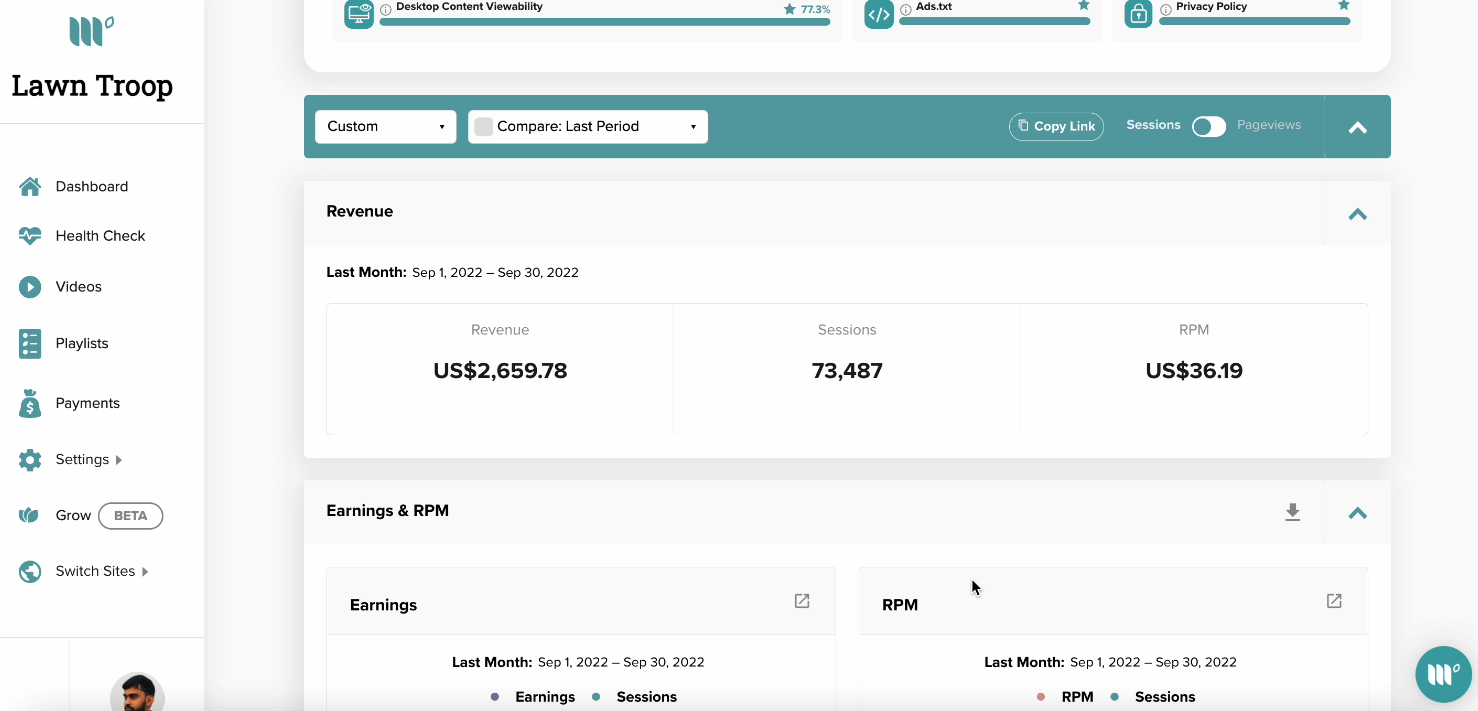Expand the Settings submenu arrow

click(x=119, y=460)
